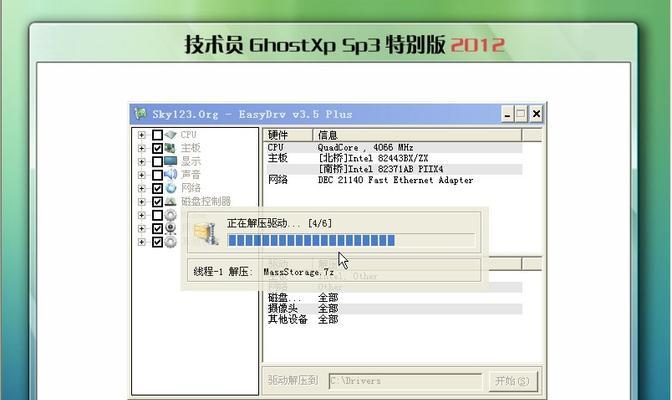Image resolution: width=672 pixels, height=400 pixels.
Task: Click the EasyDrv title bar app icon
Action: pos(141,114)
